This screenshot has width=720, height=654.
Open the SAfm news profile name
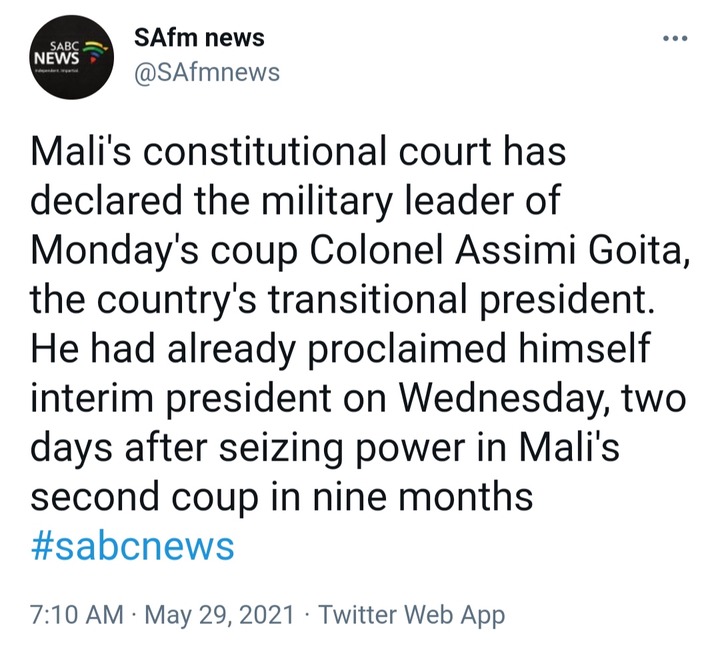199,38
